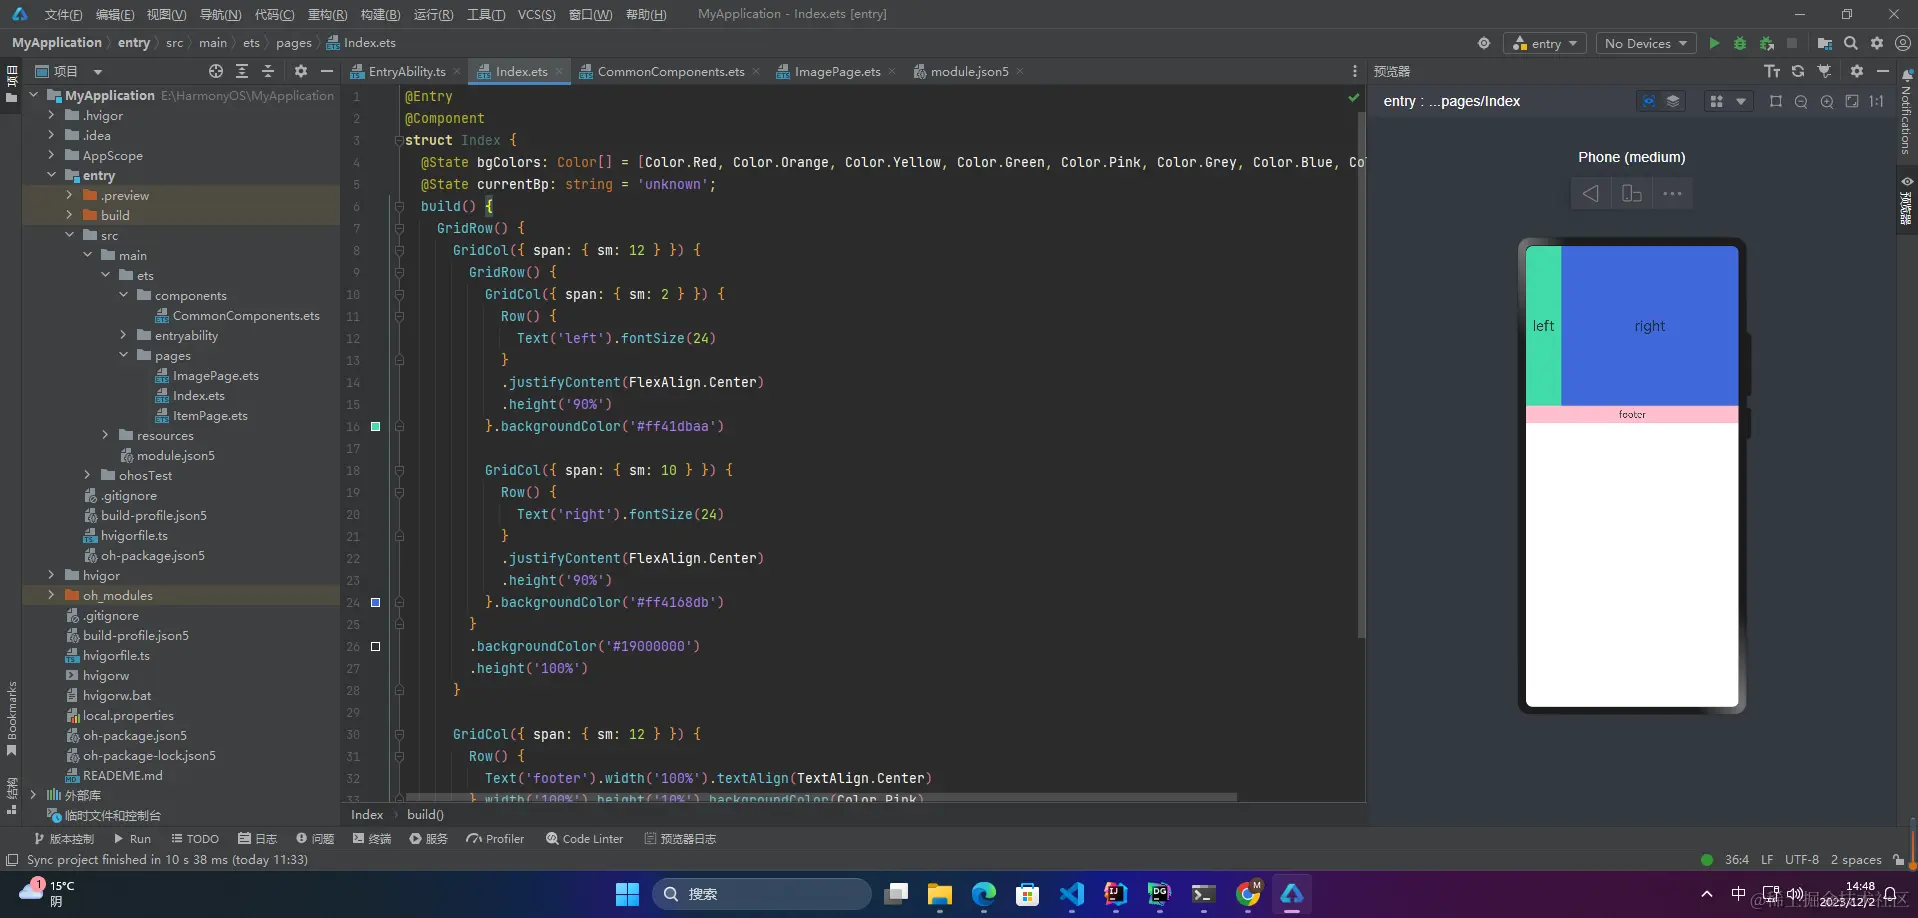Open the user account avatar icon
Image resolution: width=1918 pixels, height=918 pixels.
click(x=1903, y=43)
